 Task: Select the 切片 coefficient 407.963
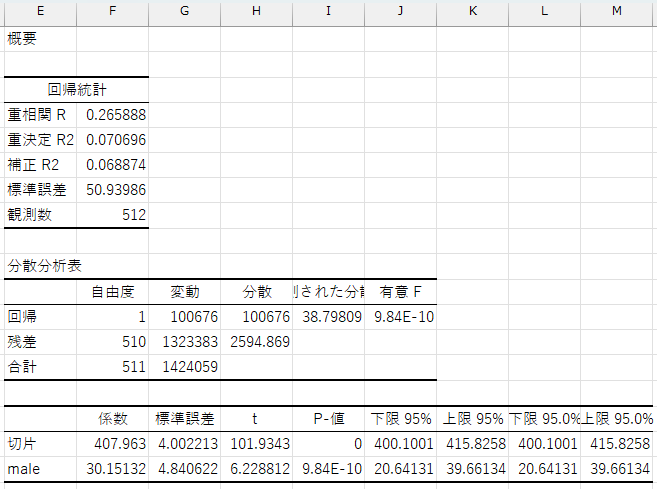[x=112, y=443]
